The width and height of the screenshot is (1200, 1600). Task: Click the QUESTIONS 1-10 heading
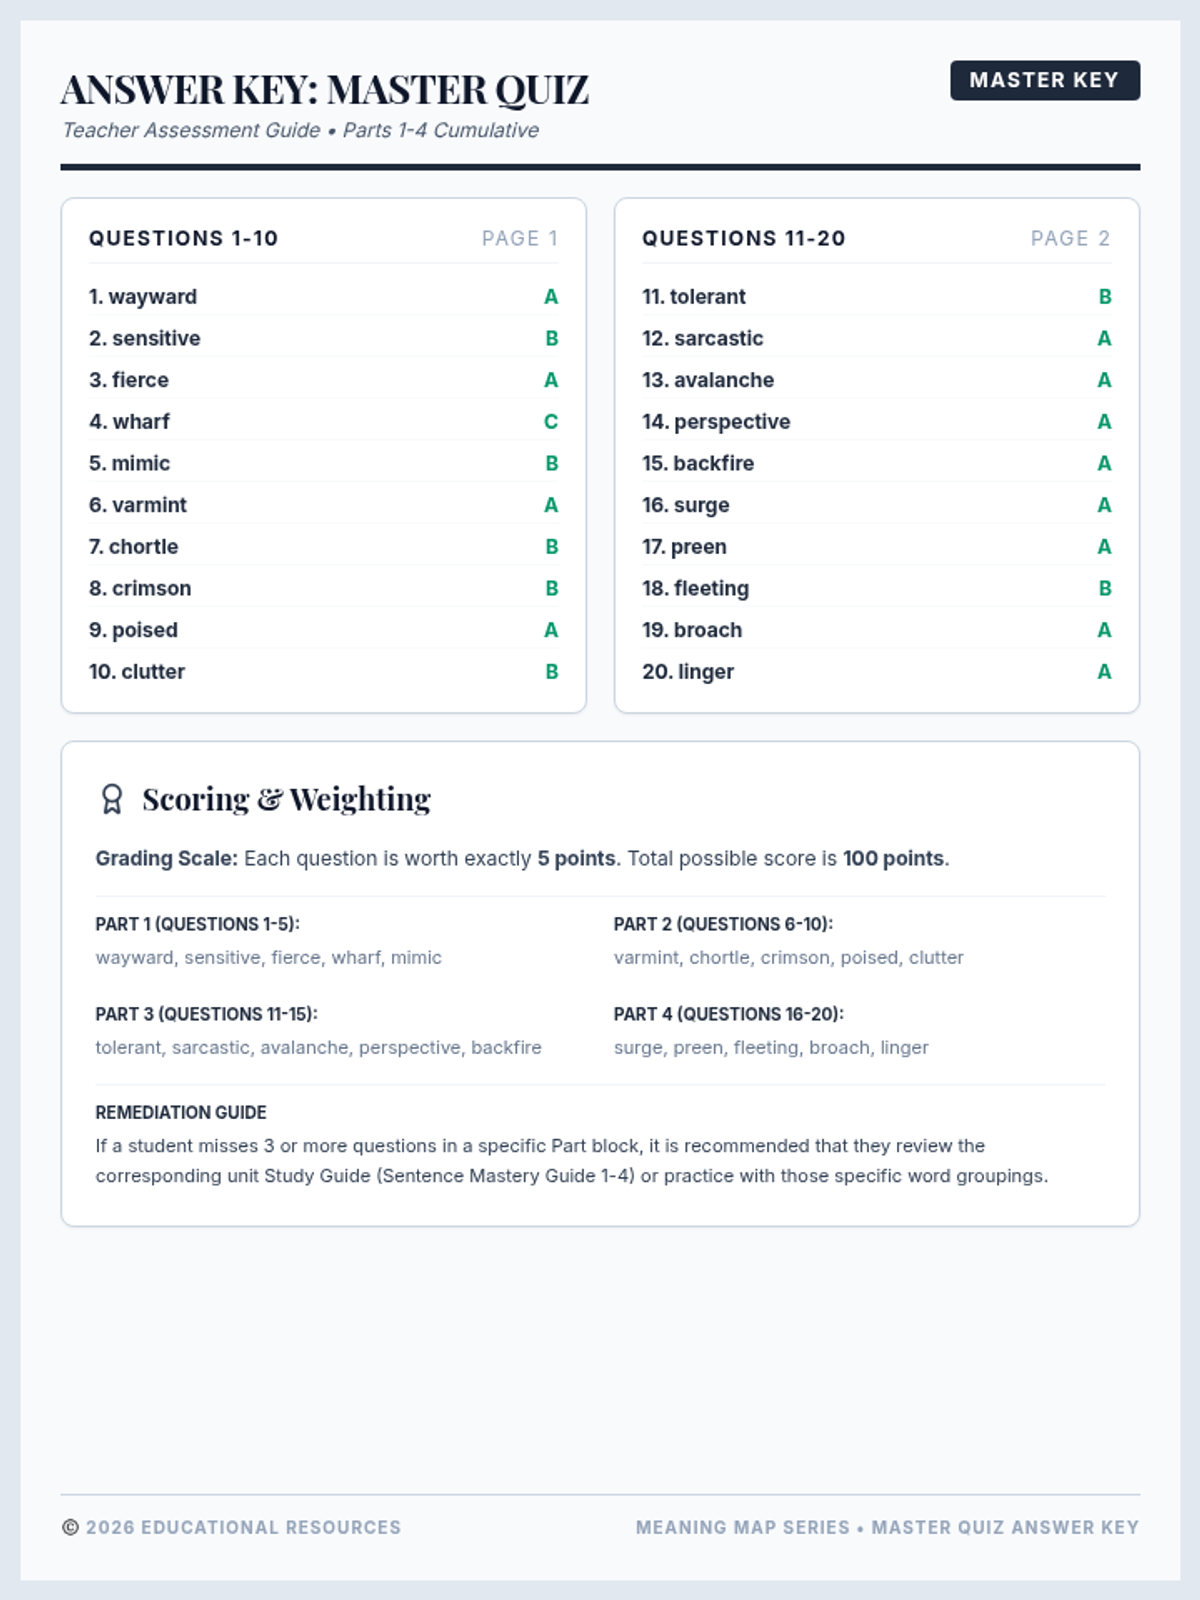184,238
